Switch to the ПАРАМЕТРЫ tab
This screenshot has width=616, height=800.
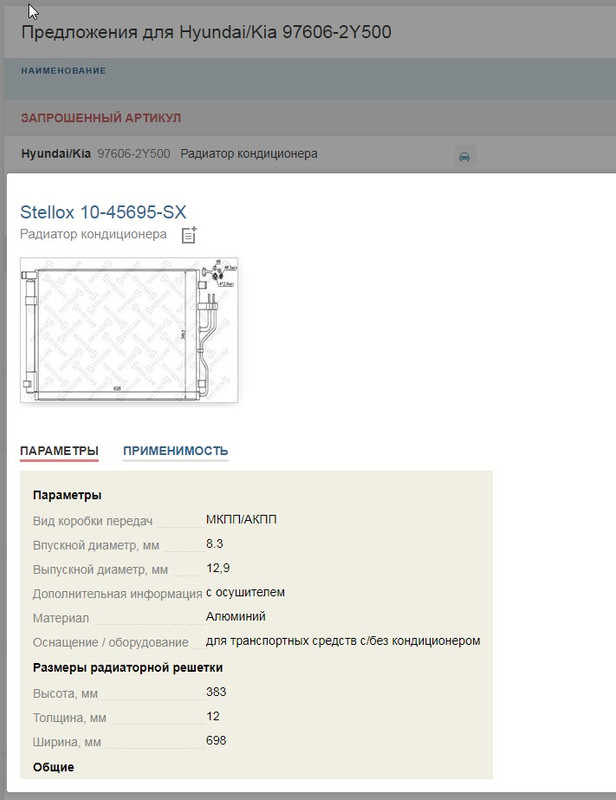point(59,451)
